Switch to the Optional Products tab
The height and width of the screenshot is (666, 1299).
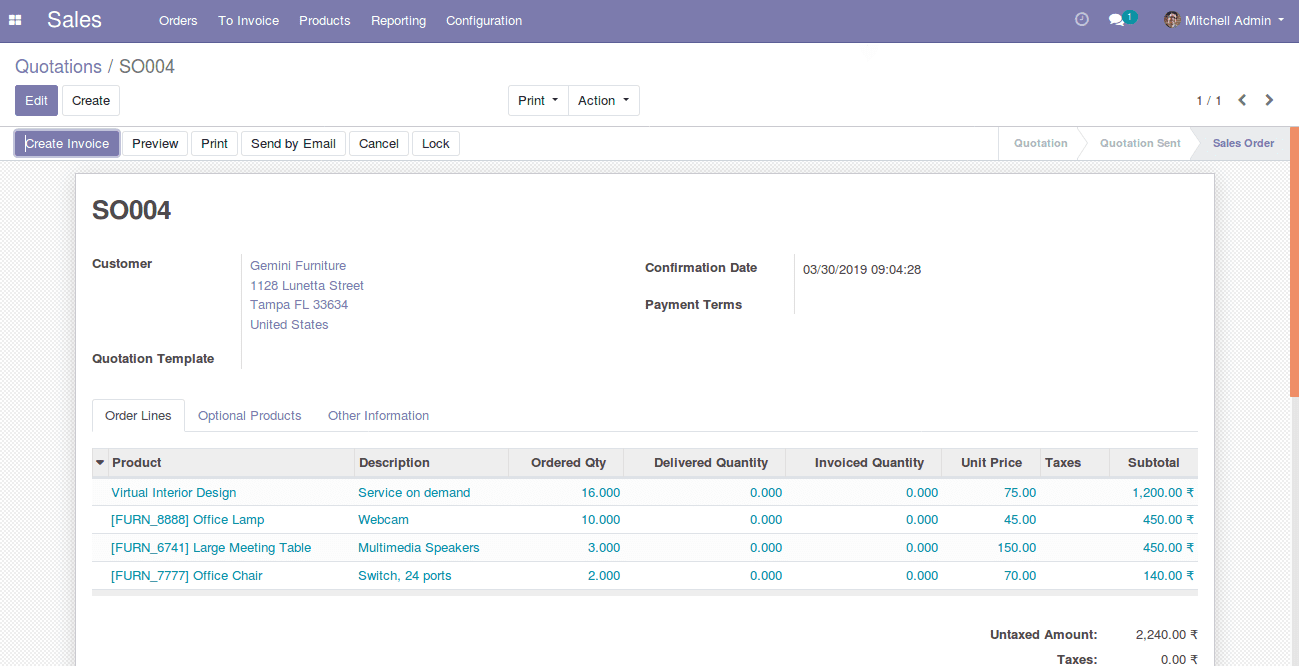click(x=249, y=416)
